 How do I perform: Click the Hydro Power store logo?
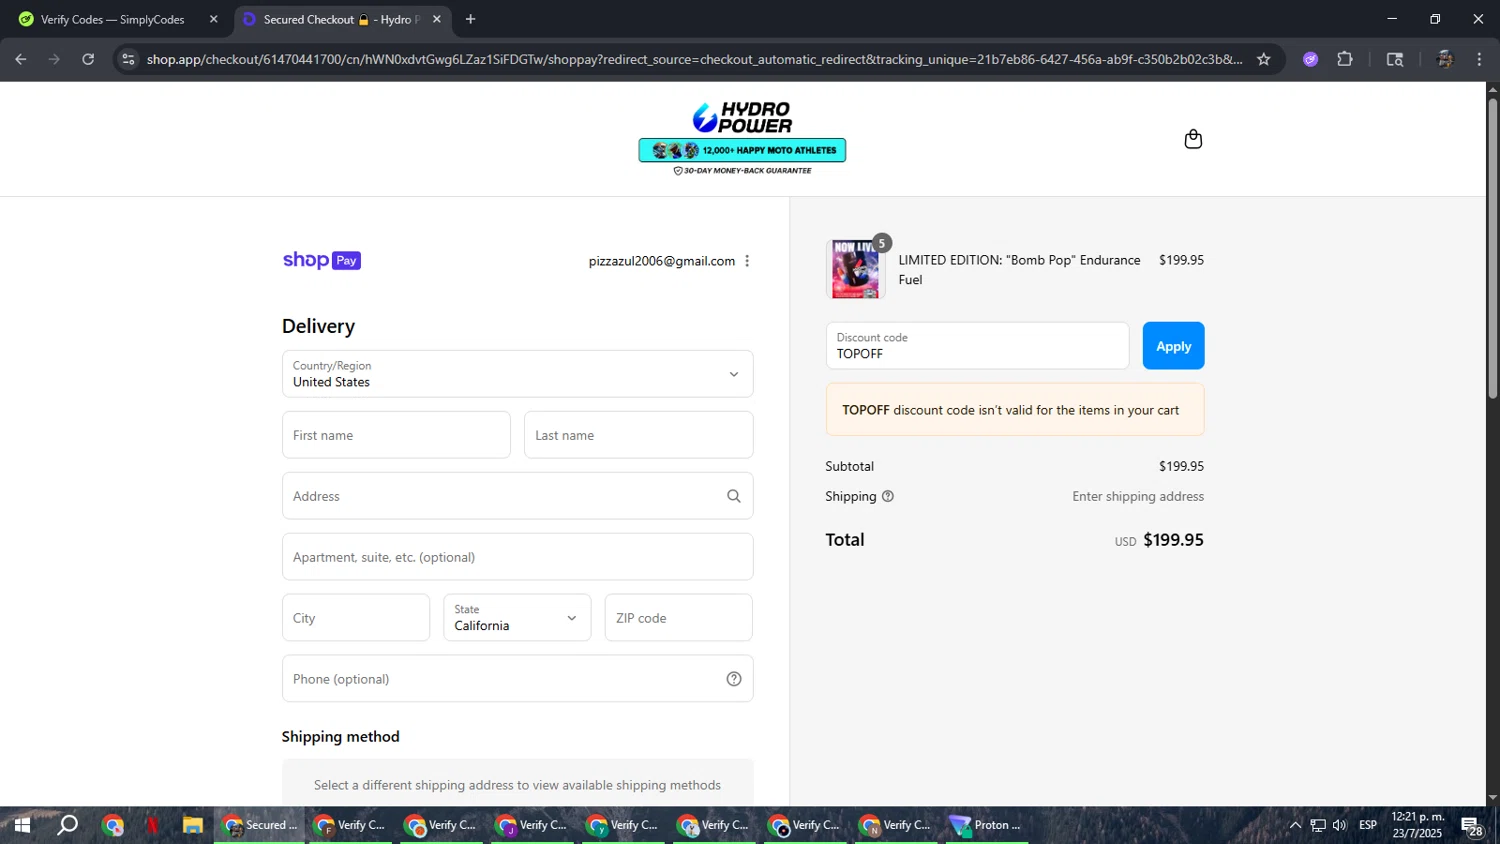pyautogui.click(x=743, y=117)
